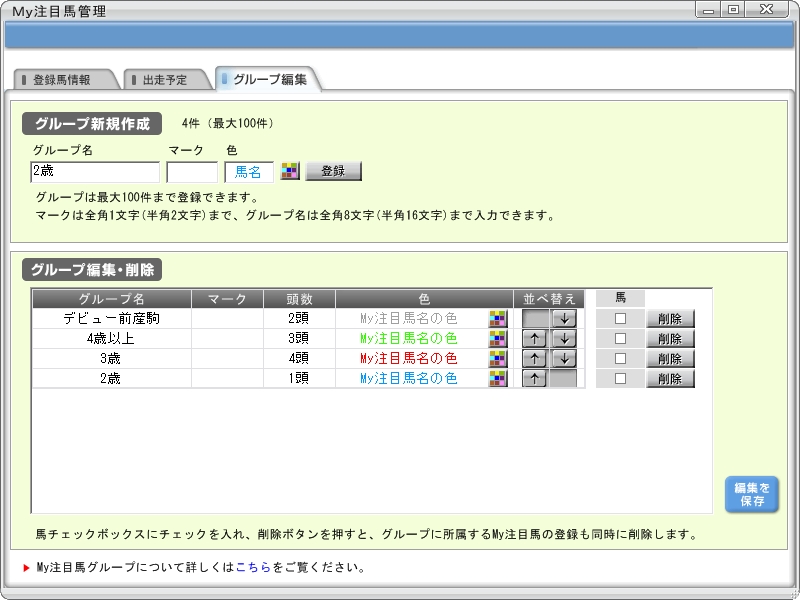Move 3歳 group down

click(x=564, y=358)
